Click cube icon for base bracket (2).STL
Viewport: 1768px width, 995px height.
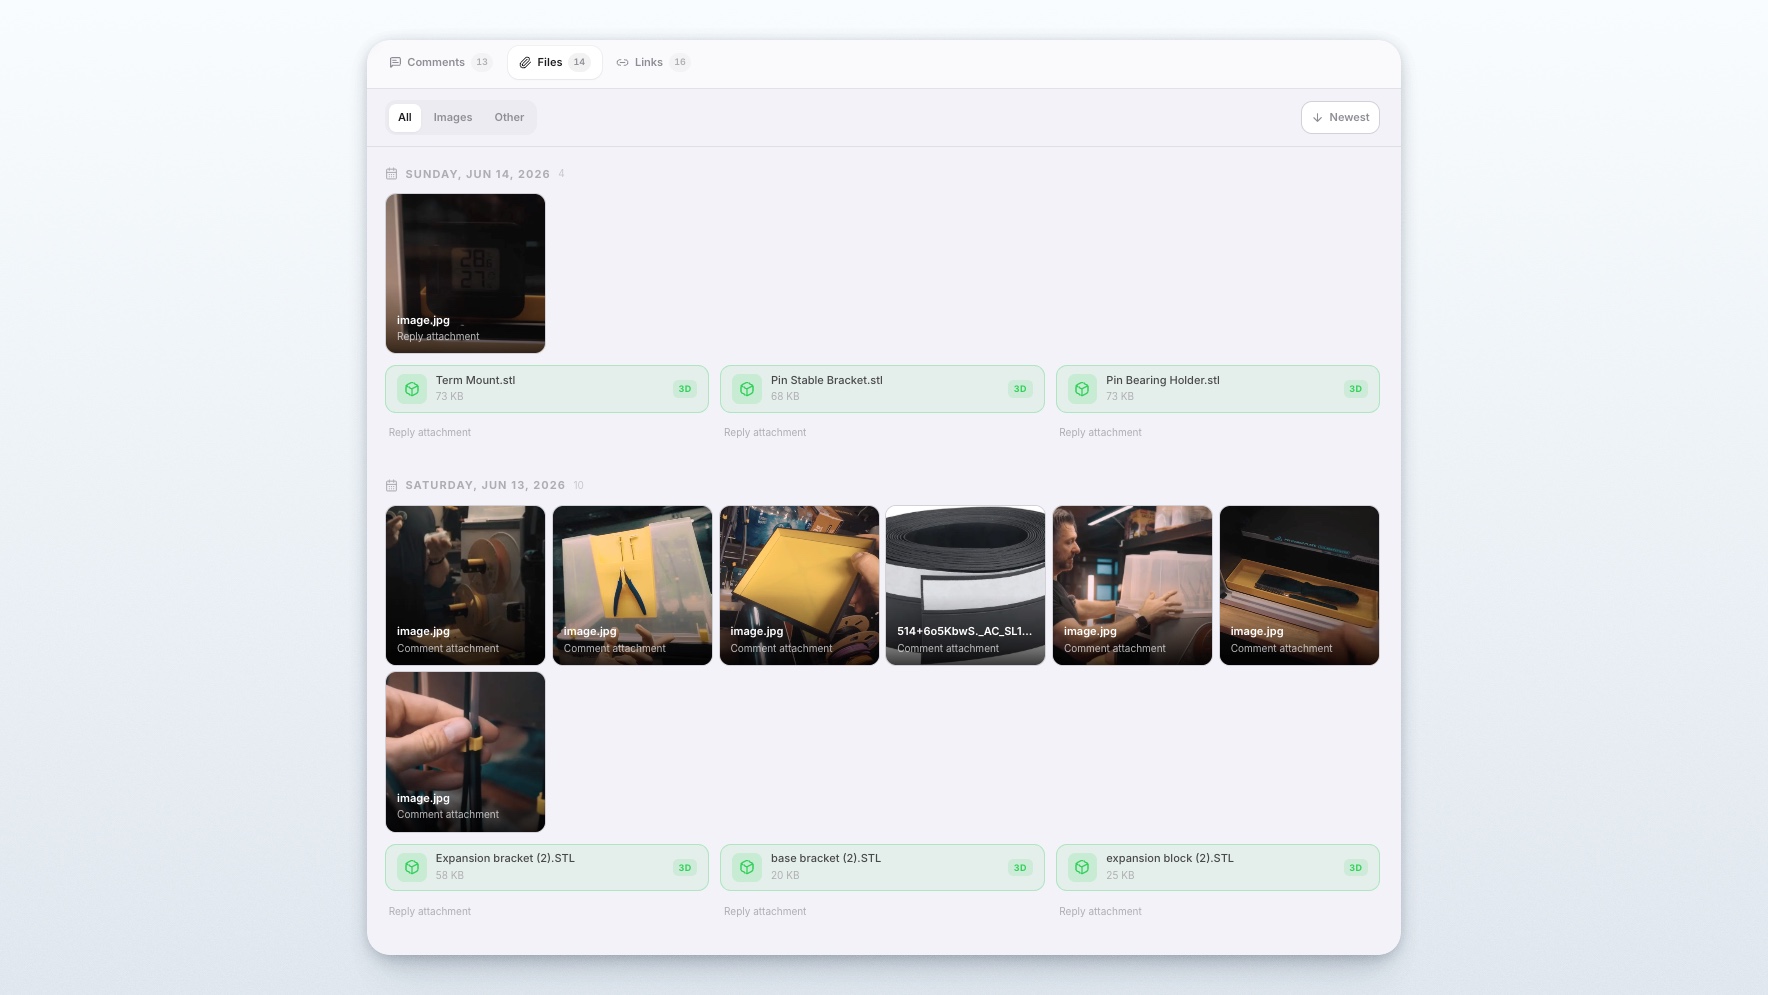point(747,868)
